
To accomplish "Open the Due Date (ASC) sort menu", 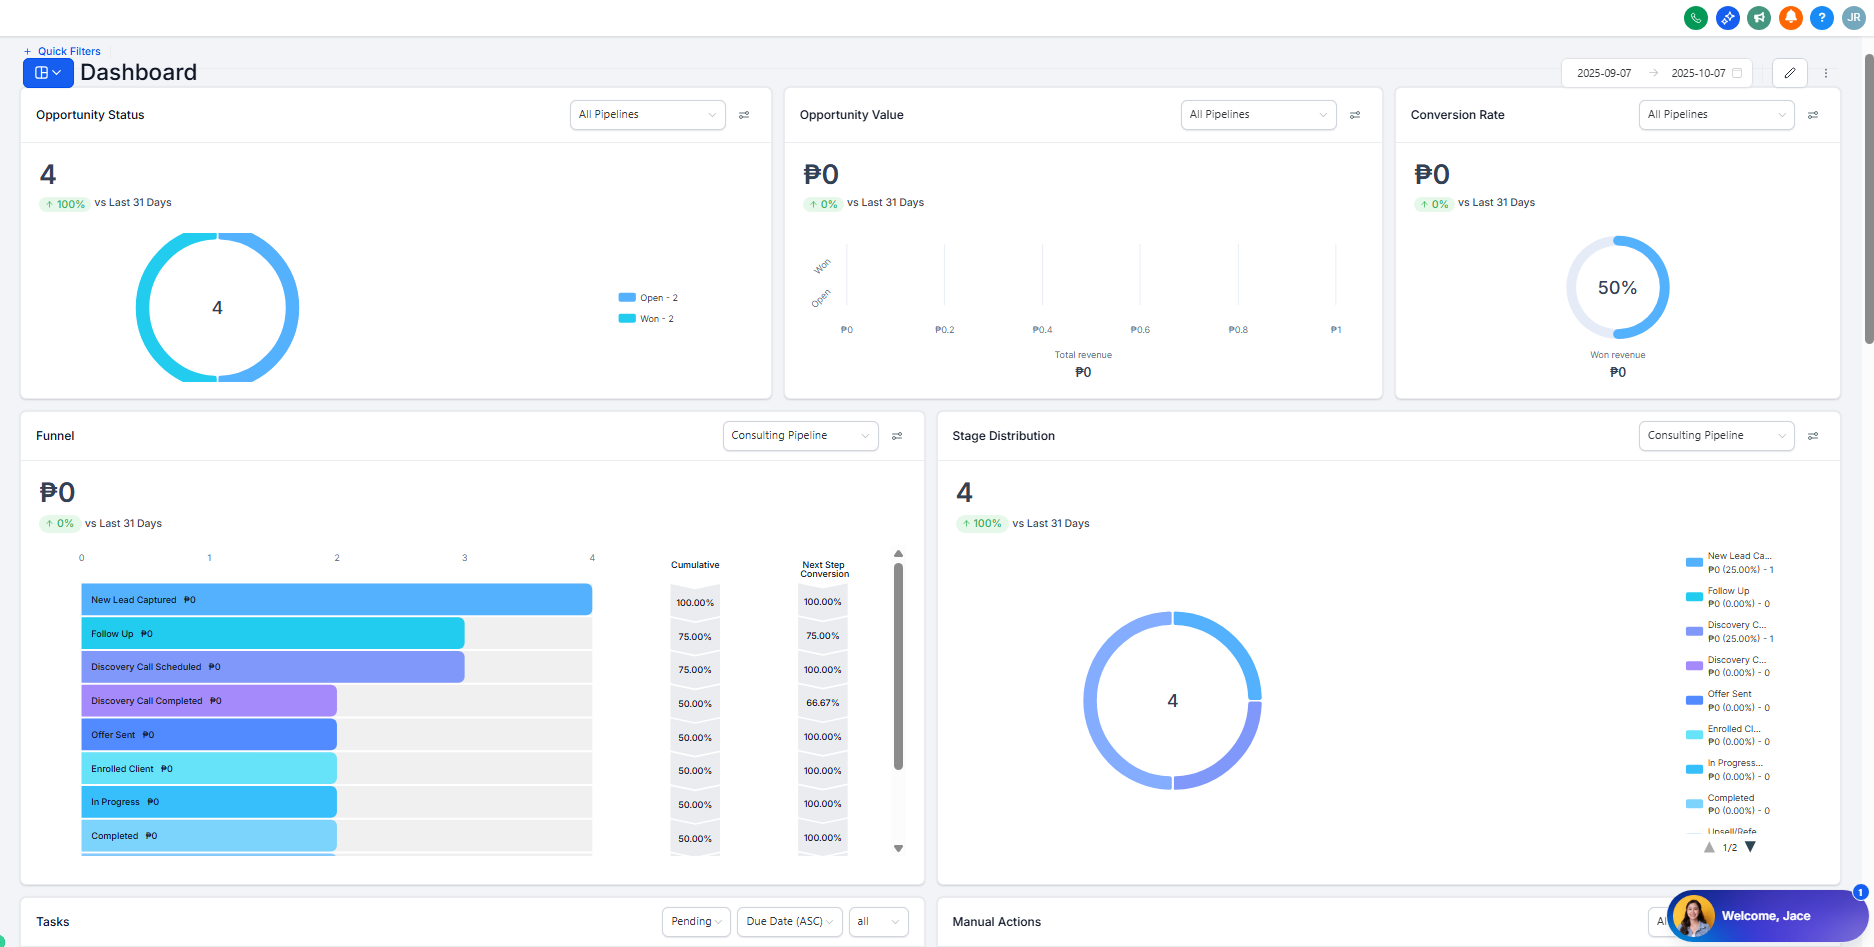I will (x=790, y=922).
